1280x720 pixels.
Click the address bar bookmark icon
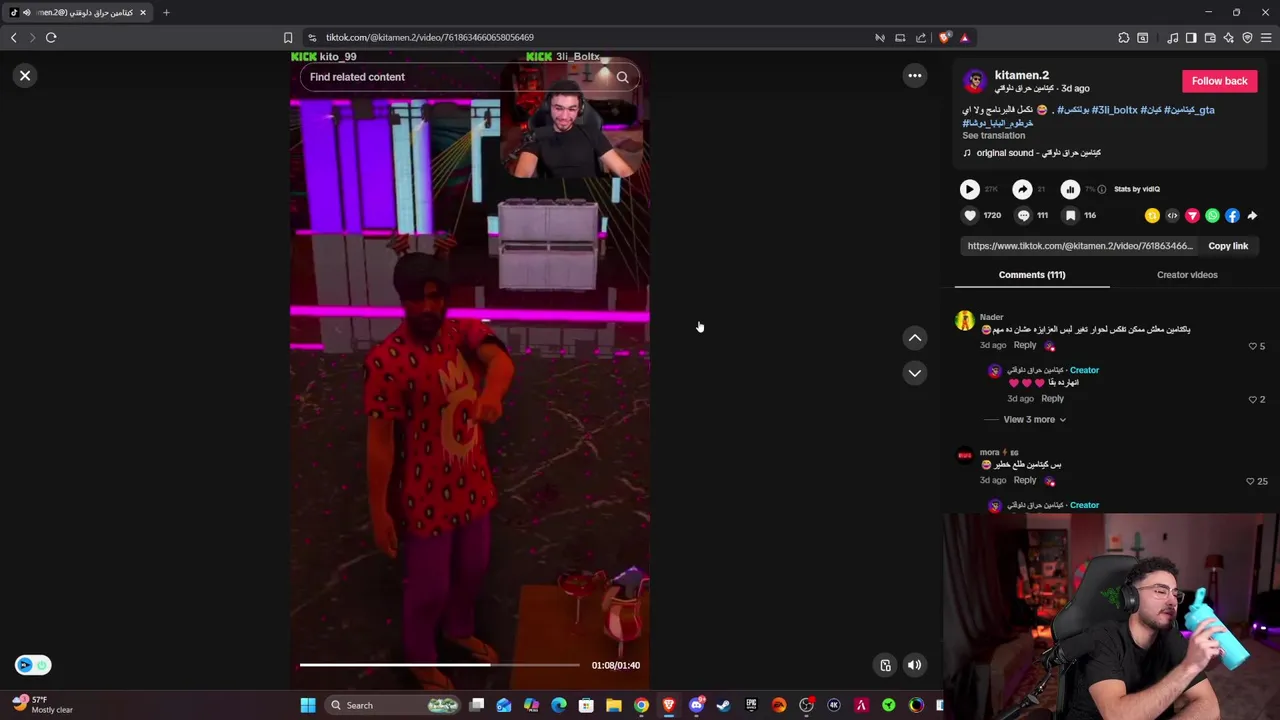click(288, 38)
